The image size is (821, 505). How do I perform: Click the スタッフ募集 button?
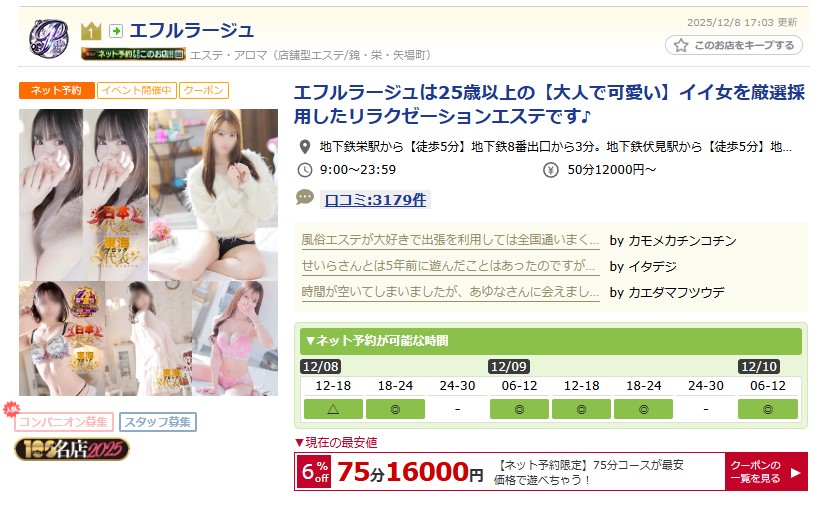point(158,422)
